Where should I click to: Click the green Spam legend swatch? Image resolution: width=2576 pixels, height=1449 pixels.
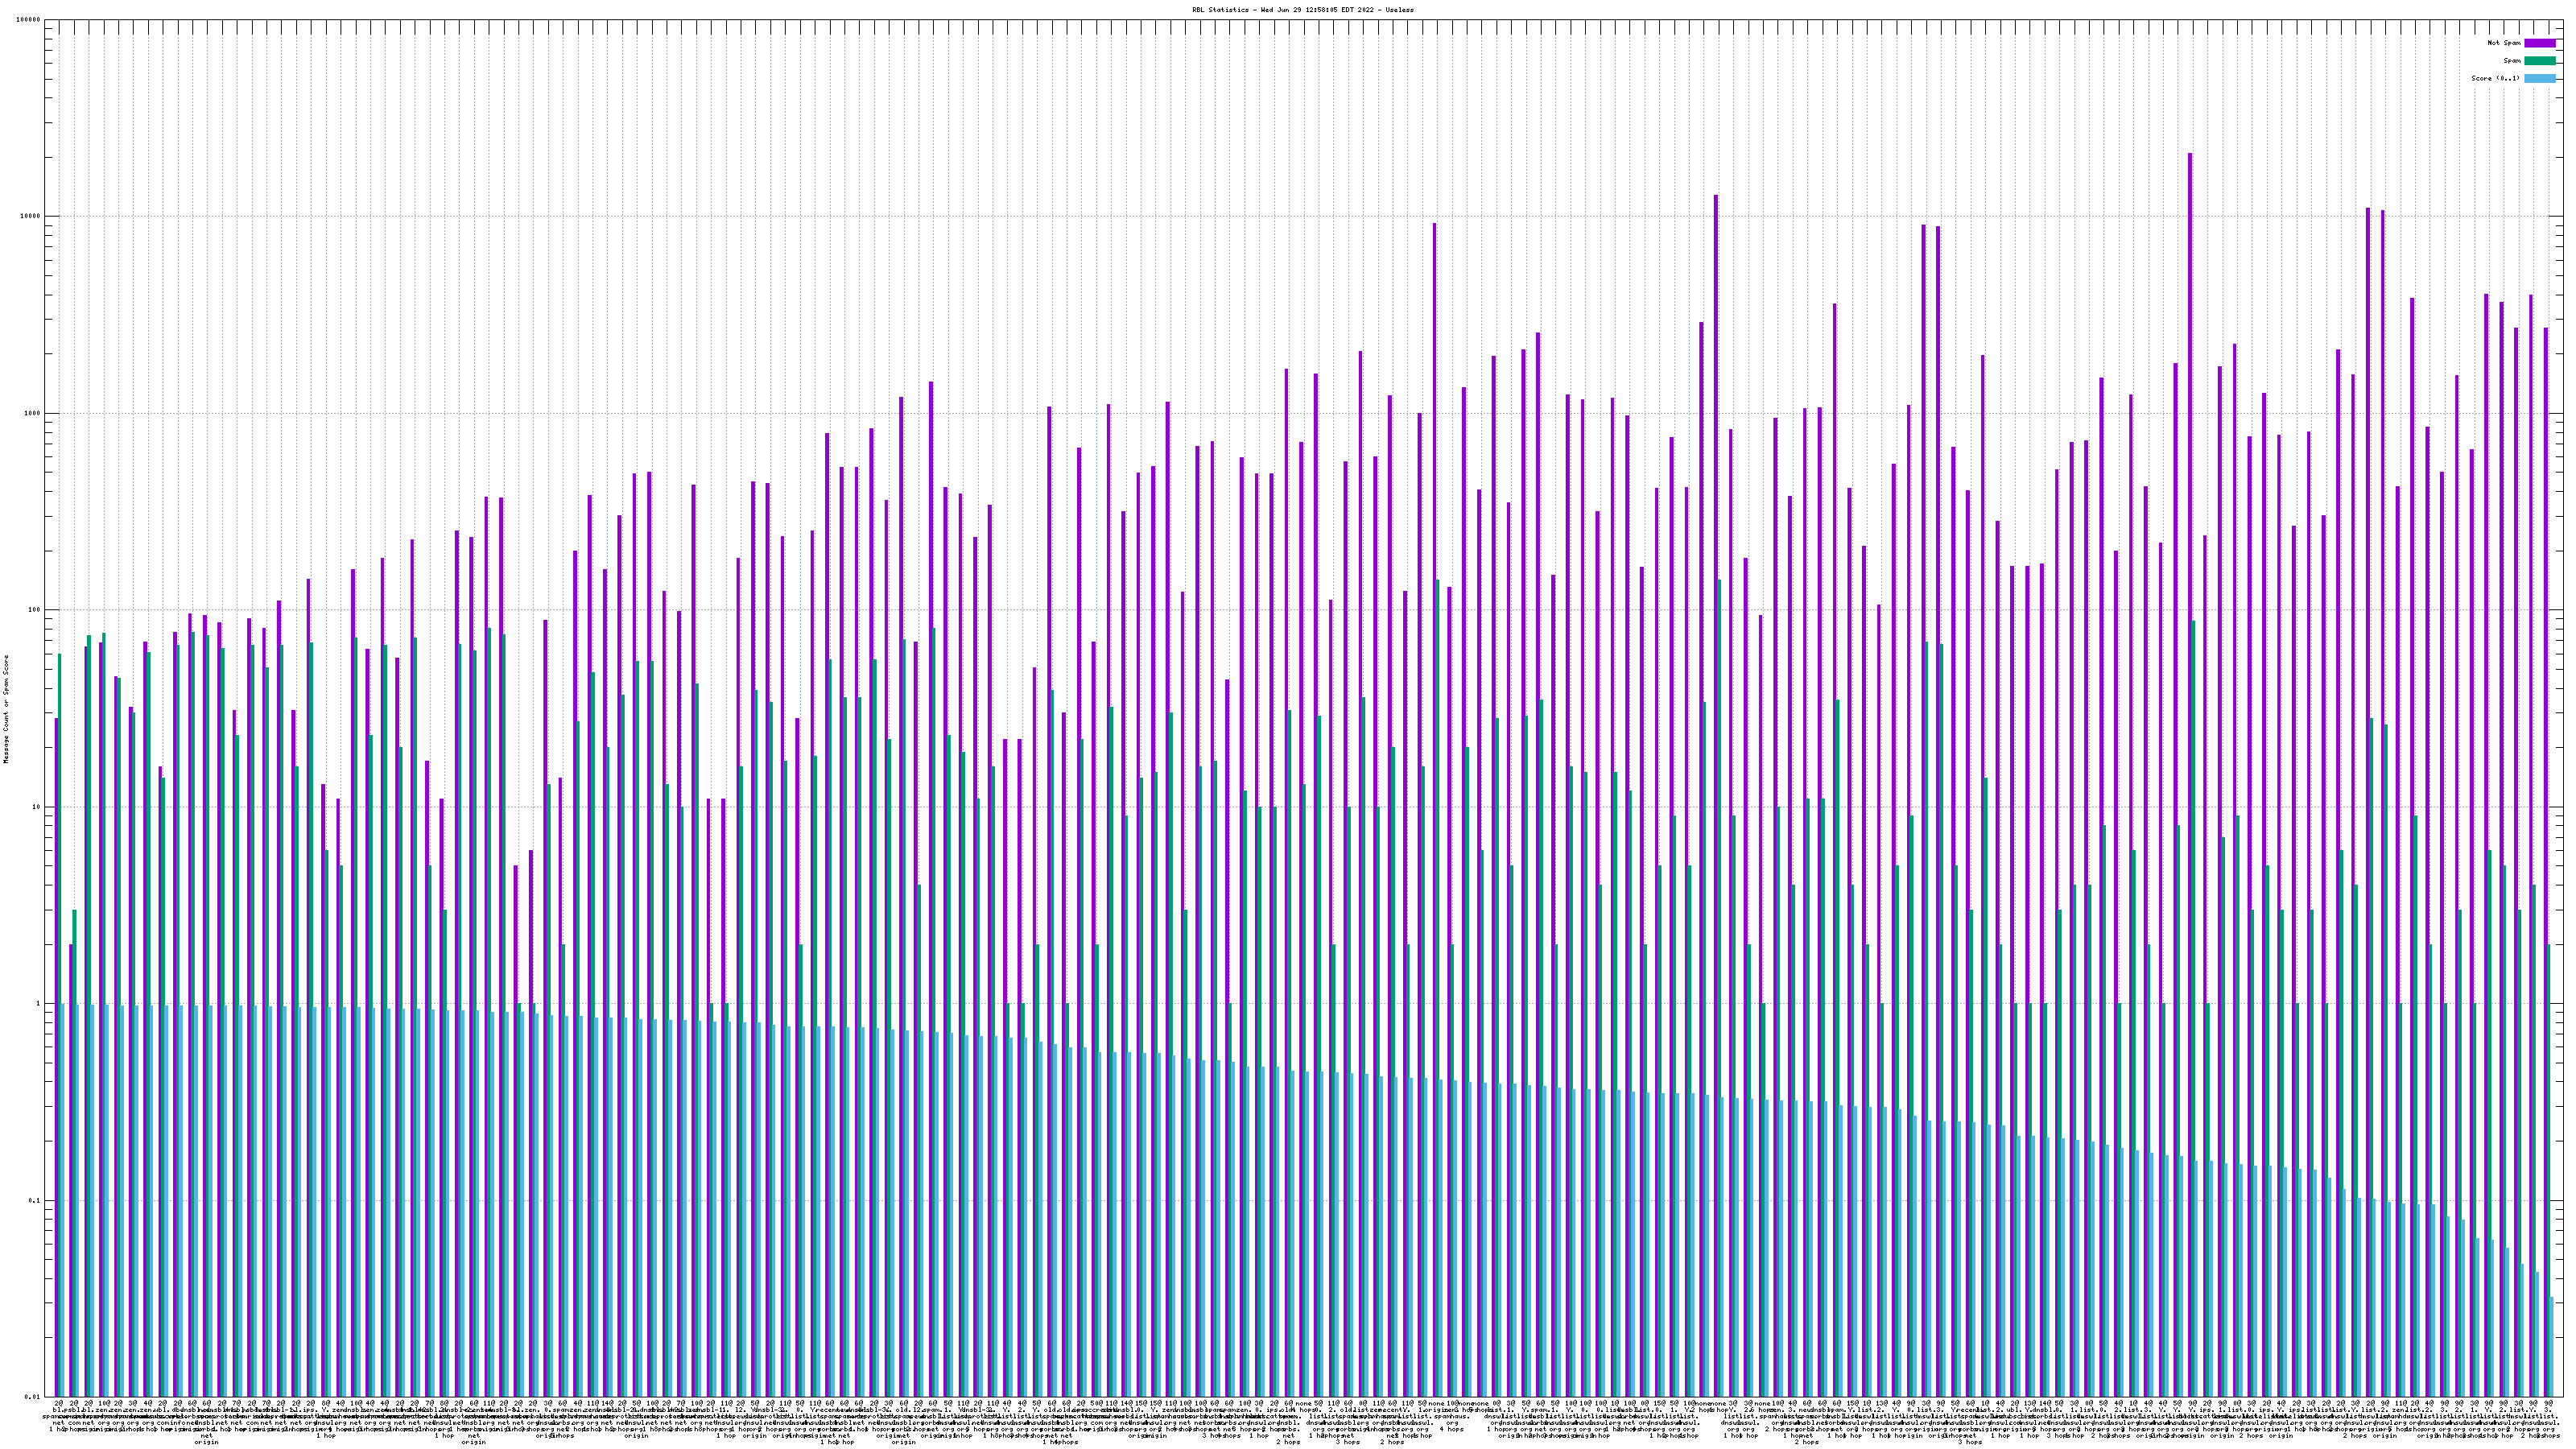pyautogui.click(x=2539, y=61)
